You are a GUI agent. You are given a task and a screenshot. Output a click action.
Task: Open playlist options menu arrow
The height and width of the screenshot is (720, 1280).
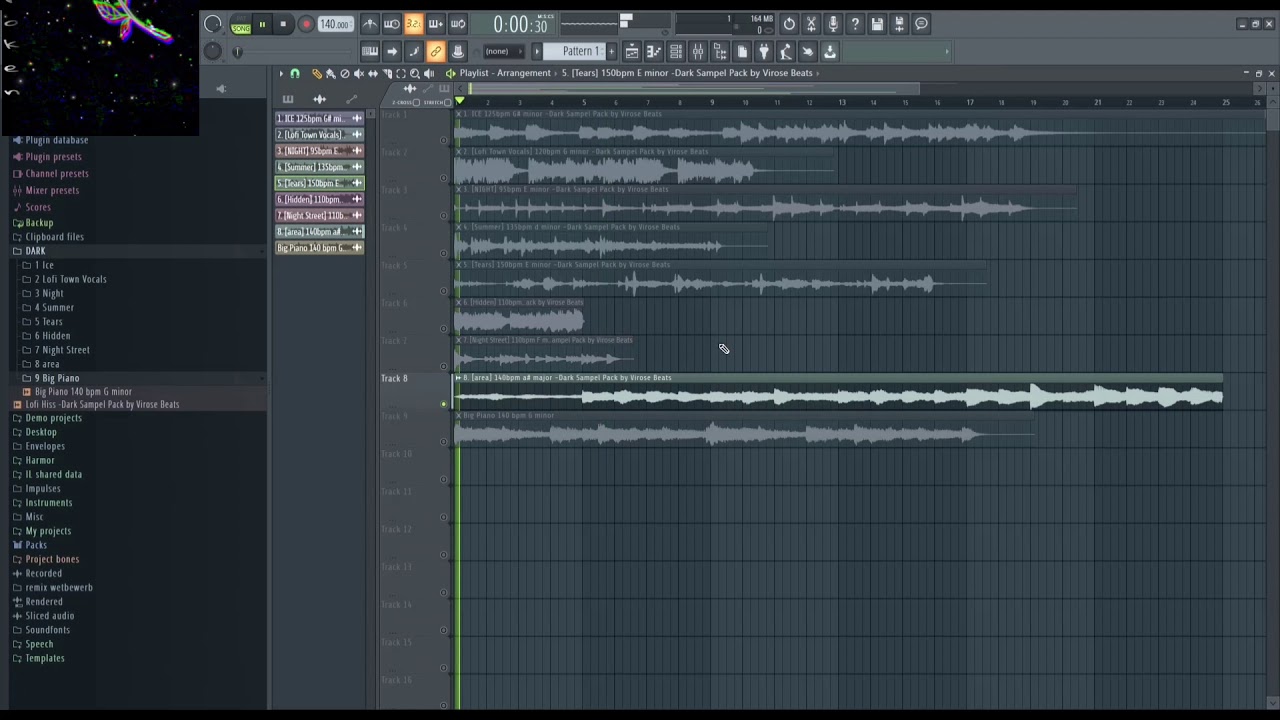(281, 74)
